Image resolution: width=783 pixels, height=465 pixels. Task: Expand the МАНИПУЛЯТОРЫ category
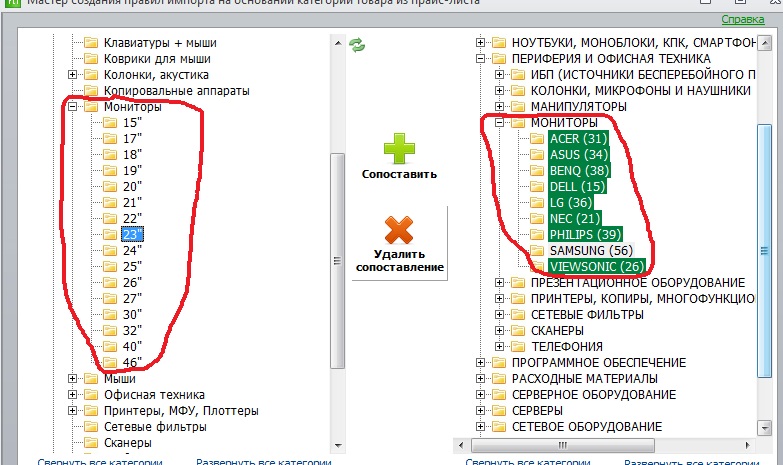tap(499, 106)
